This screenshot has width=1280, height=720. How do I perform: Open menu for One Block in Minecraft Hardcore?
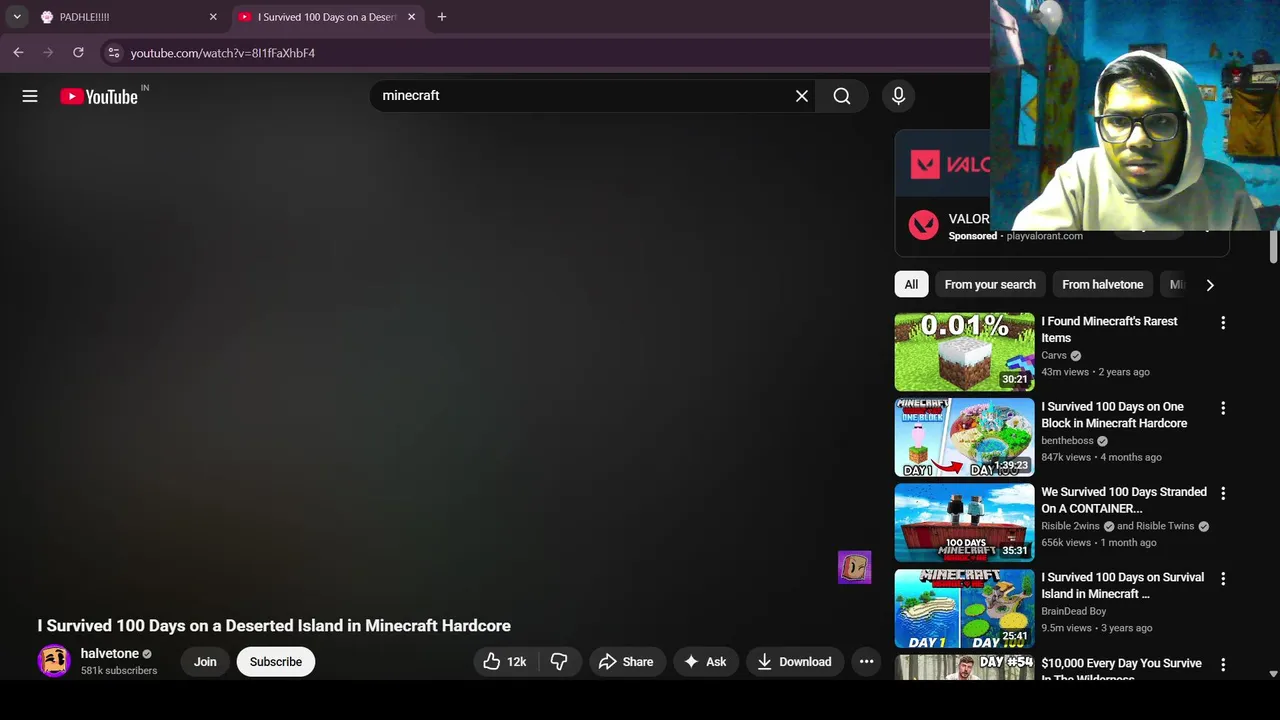pos(1223,408)
